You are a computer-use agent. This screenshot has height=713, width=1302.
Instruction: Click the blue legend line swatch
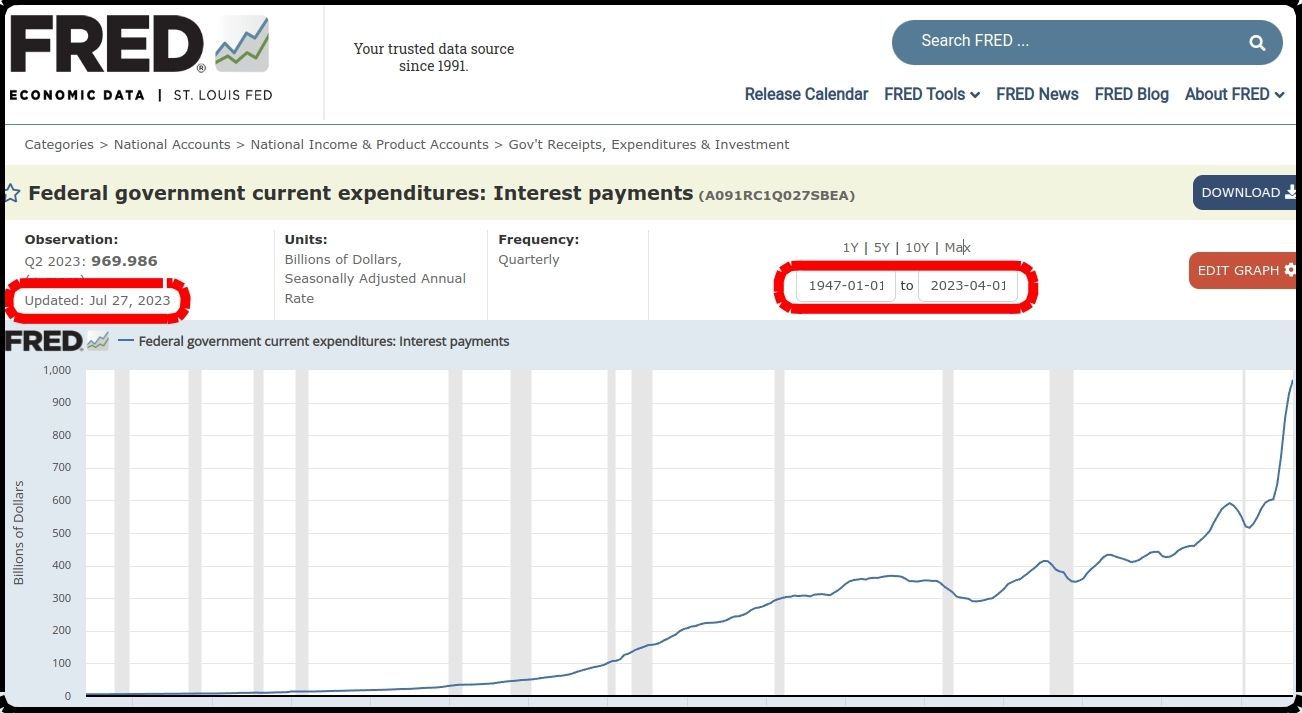tap(126, 341)
